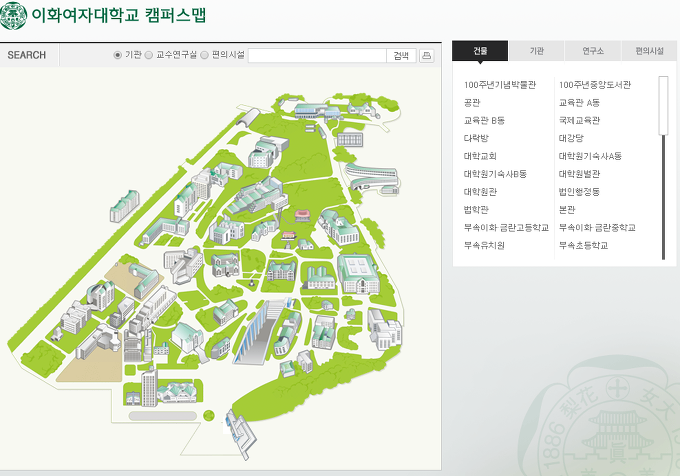Screen dimensions: 680x476
Task: Pick 대학원관 from the building list
Action: point(480,192)
